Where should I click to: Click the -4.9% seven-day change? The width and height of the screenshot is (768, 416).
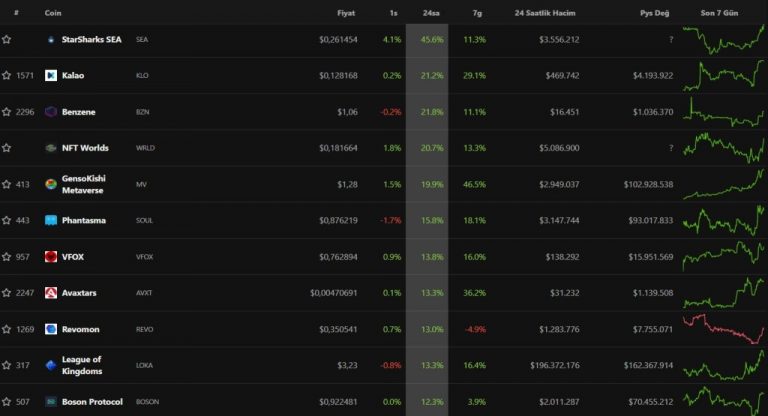point(475,329)
